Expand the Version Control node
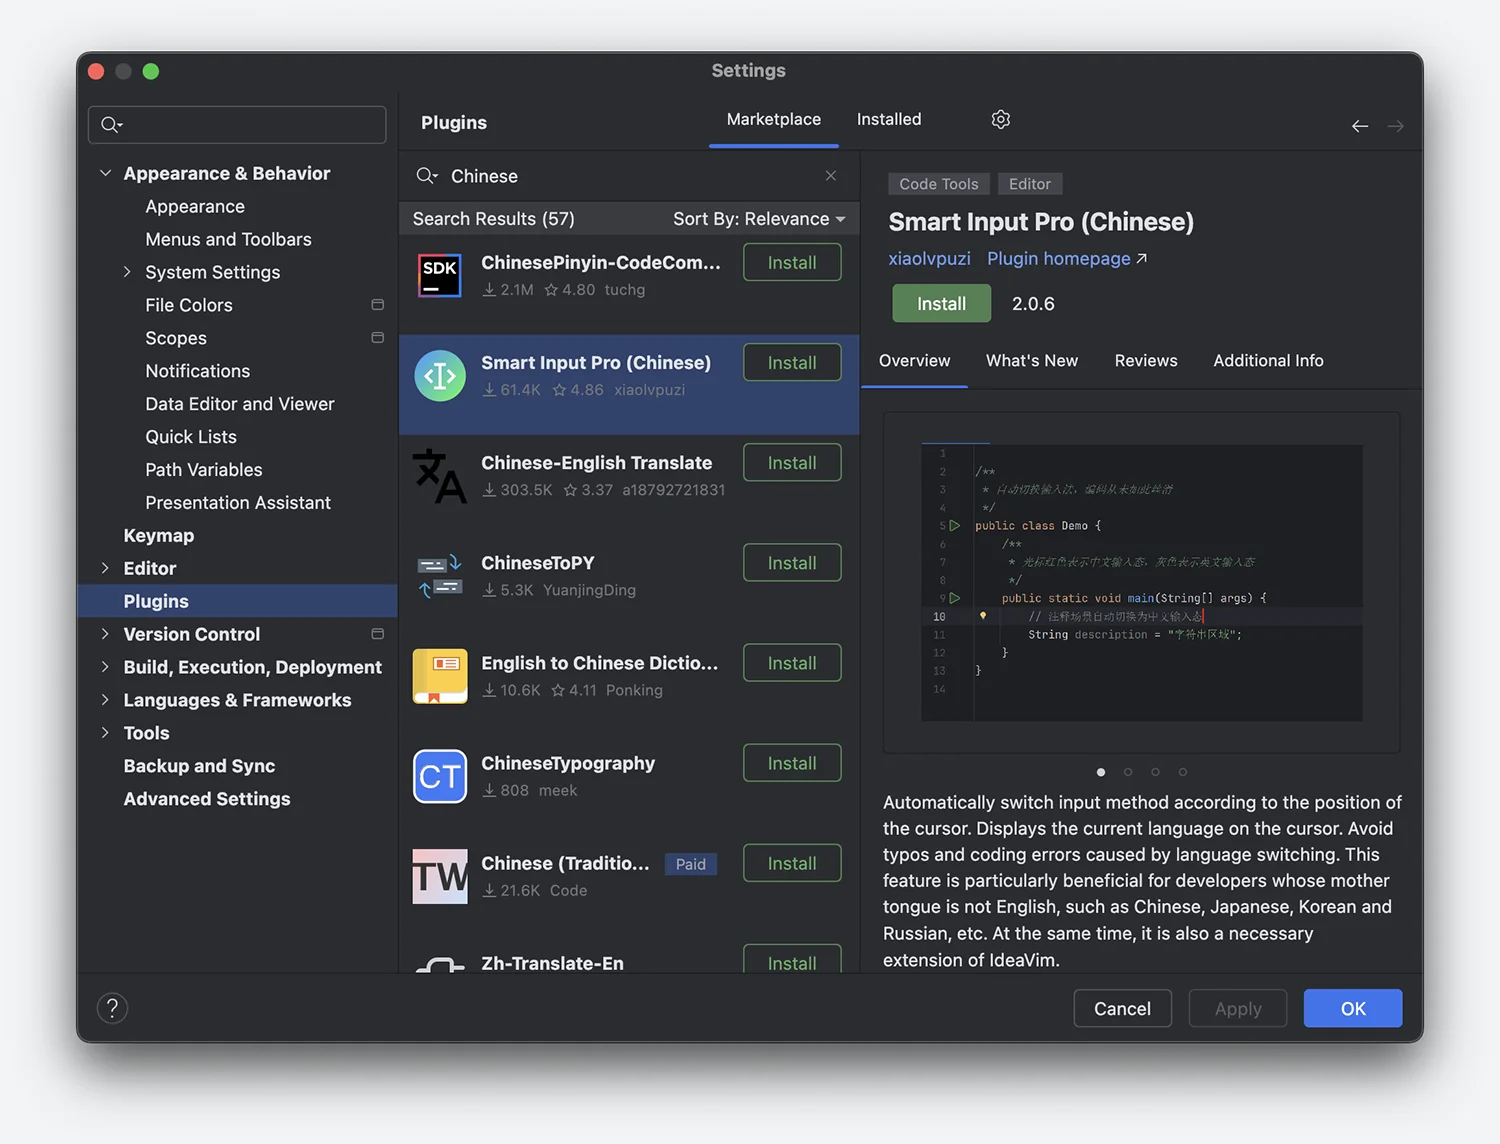The image size is (1500, 1144). (x=105, y=634)
